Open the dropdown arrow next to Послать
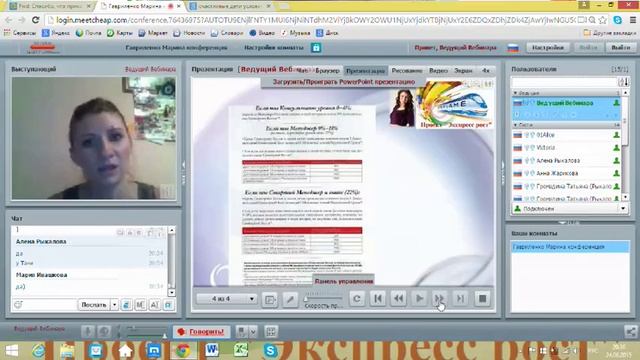640x360 pixels. tap(115, 305)
